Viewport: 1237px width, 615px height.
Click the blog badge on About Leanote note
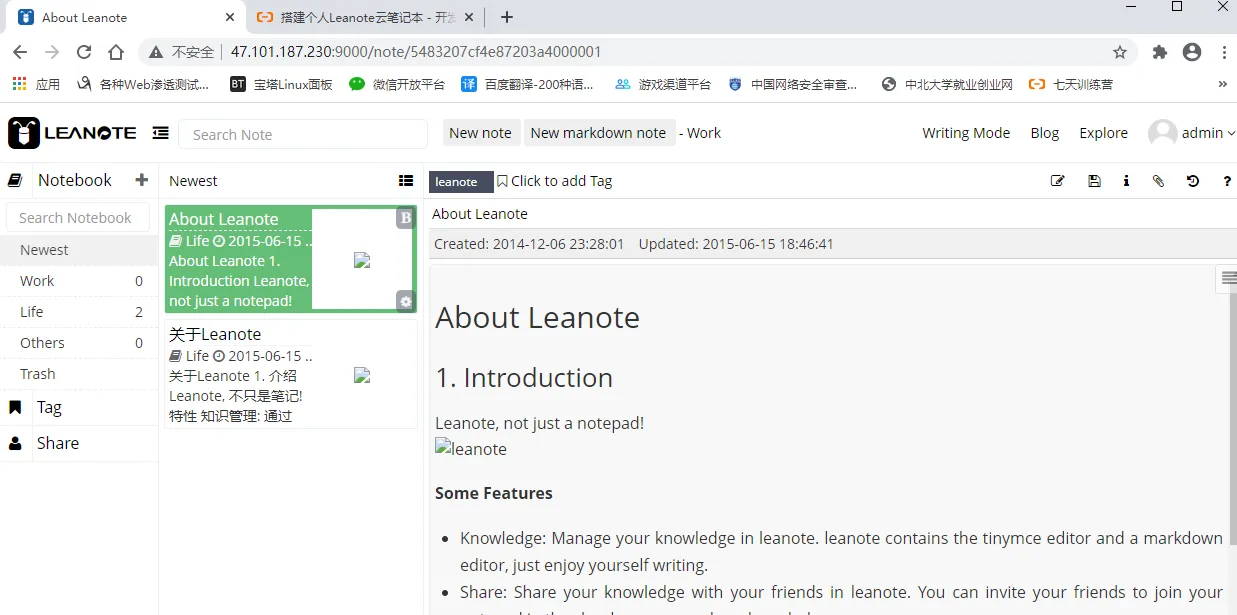pyautogui.click(x=405, y=218)
